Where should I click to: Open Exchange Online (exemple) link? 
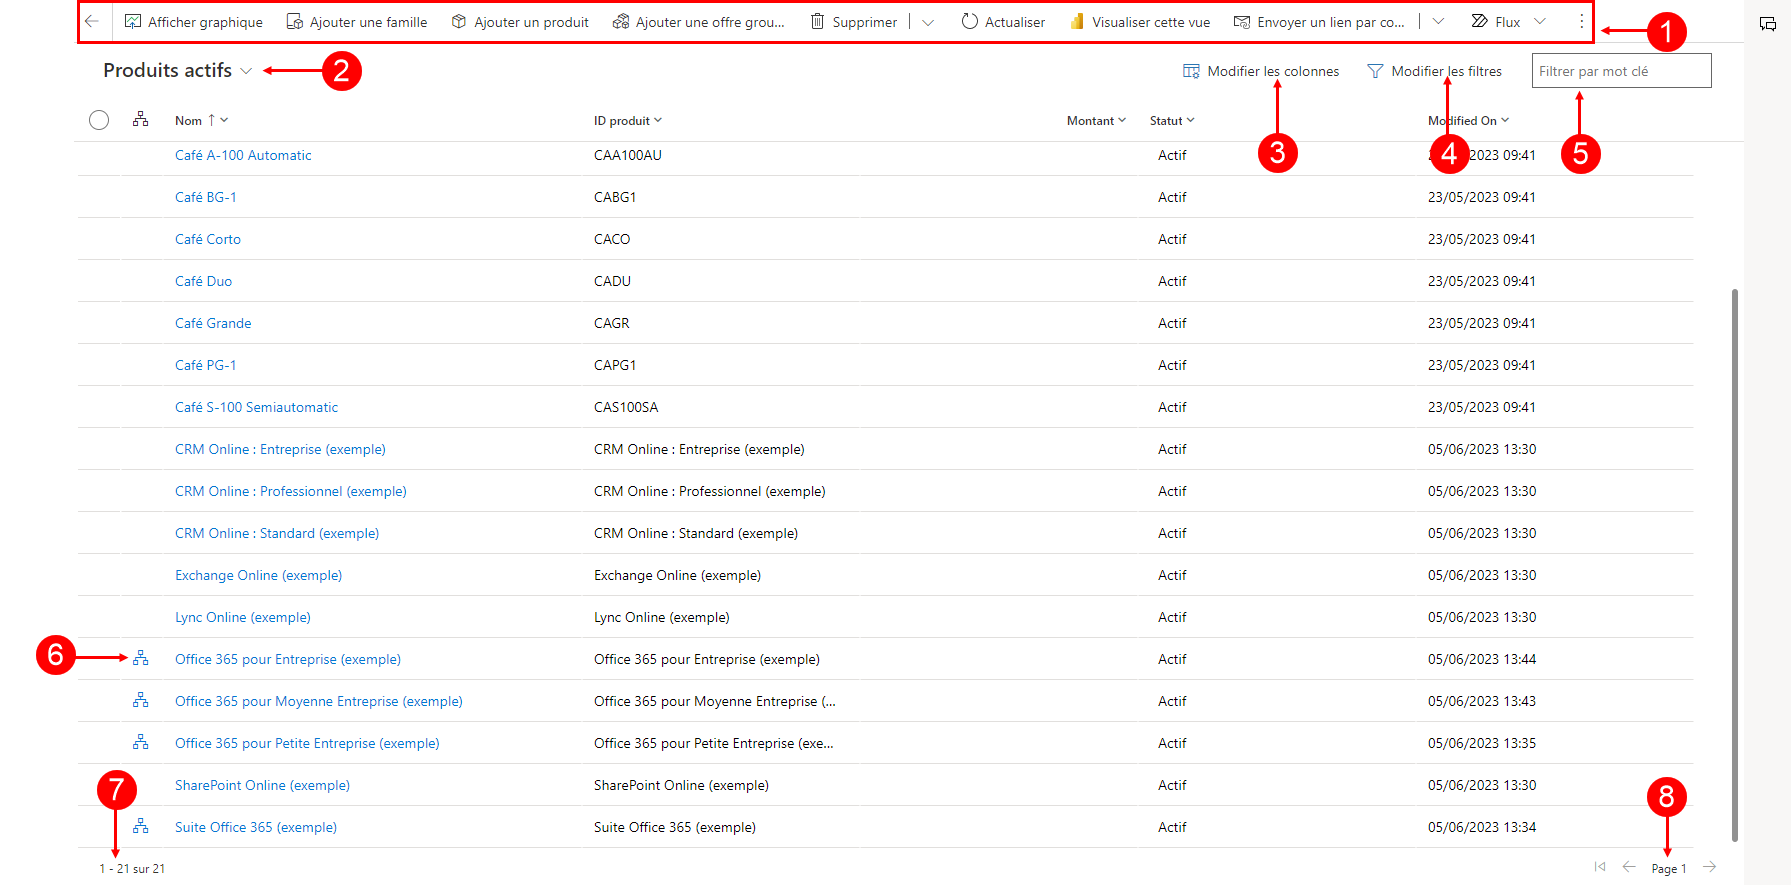[x=258, y=575]
